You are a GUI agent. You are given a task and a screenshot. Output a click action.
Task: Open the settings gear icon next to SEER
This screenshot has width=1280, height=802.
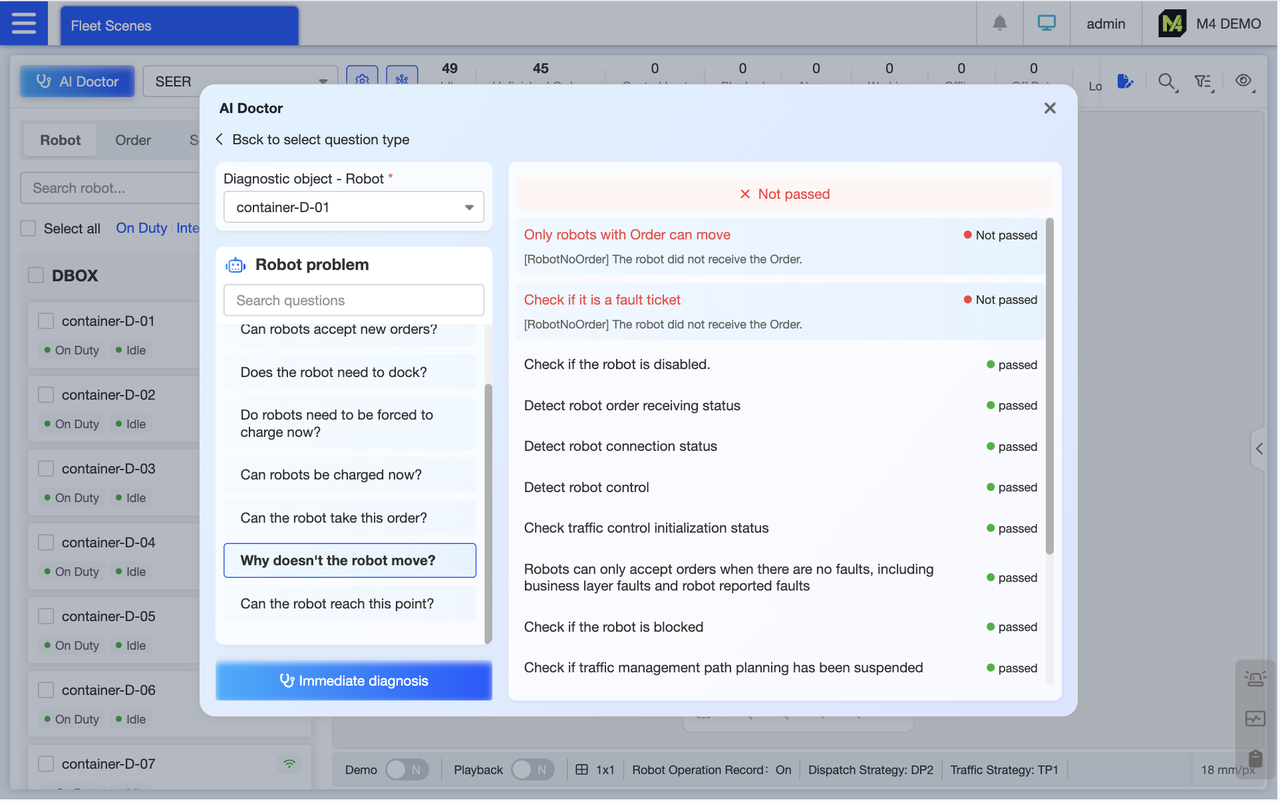362,78
